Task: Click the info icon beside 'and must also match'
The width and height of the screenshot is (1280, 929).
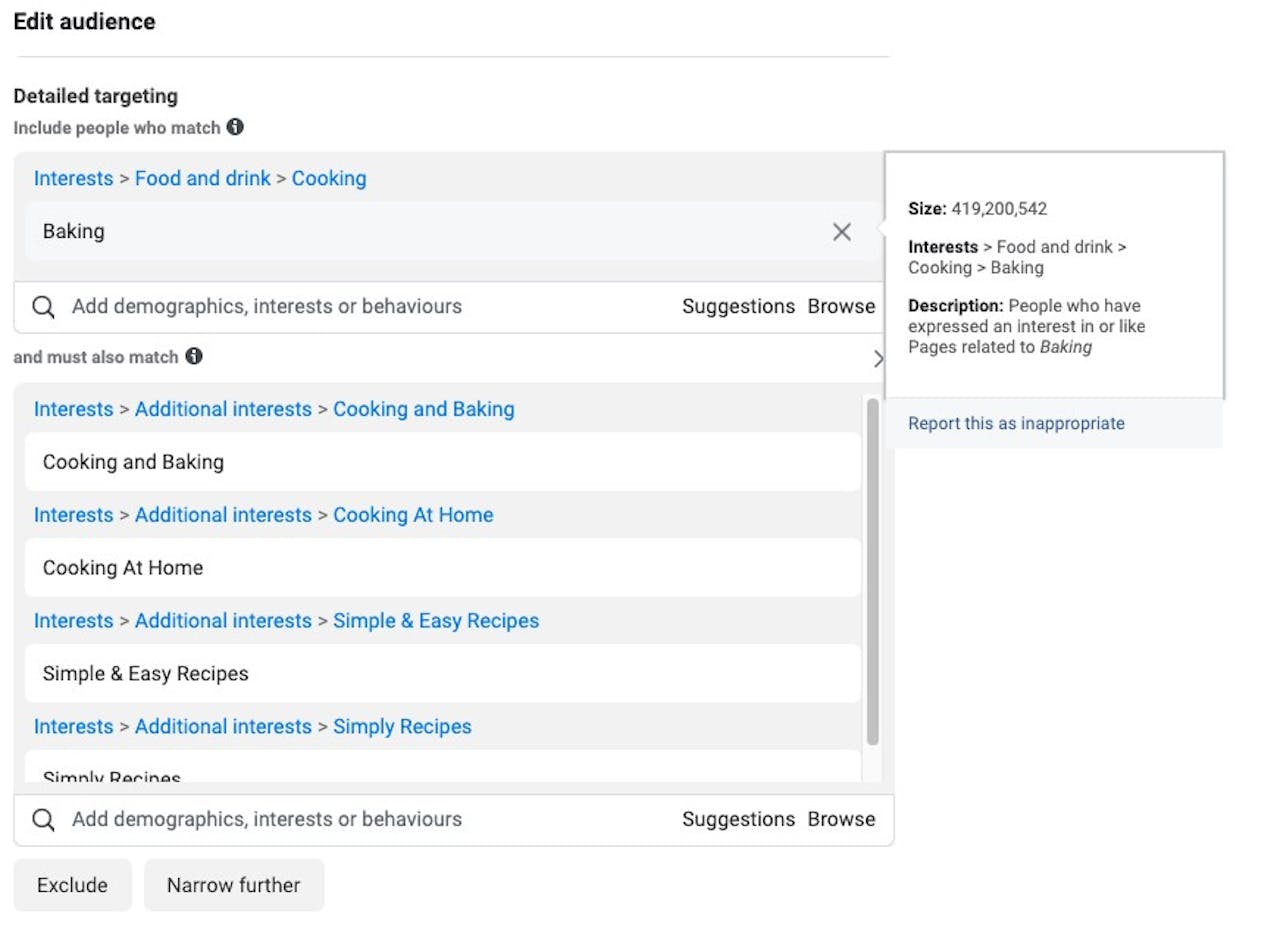Action: 194,356
